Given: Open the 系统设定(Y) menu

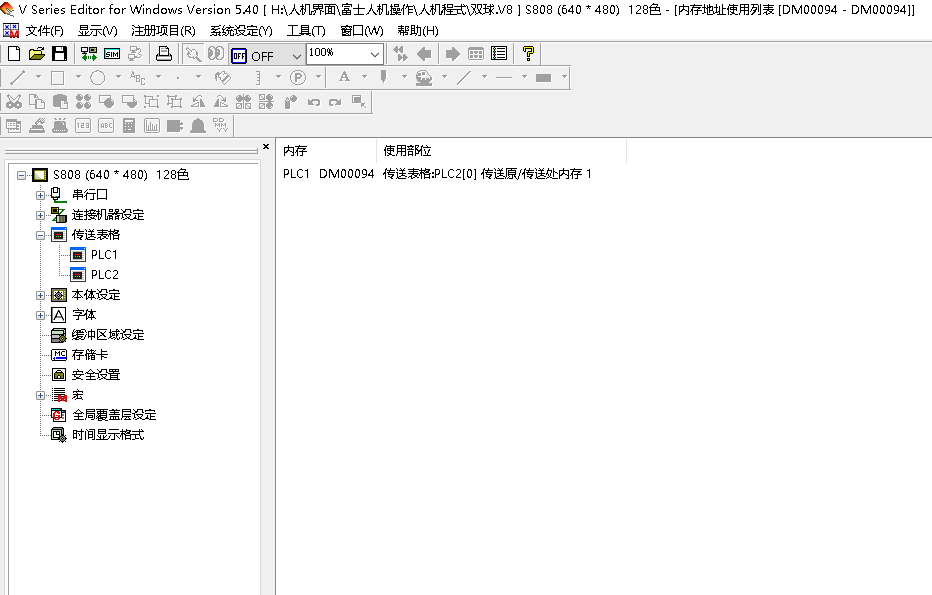Looking at the screenshot, I should 240,30.
